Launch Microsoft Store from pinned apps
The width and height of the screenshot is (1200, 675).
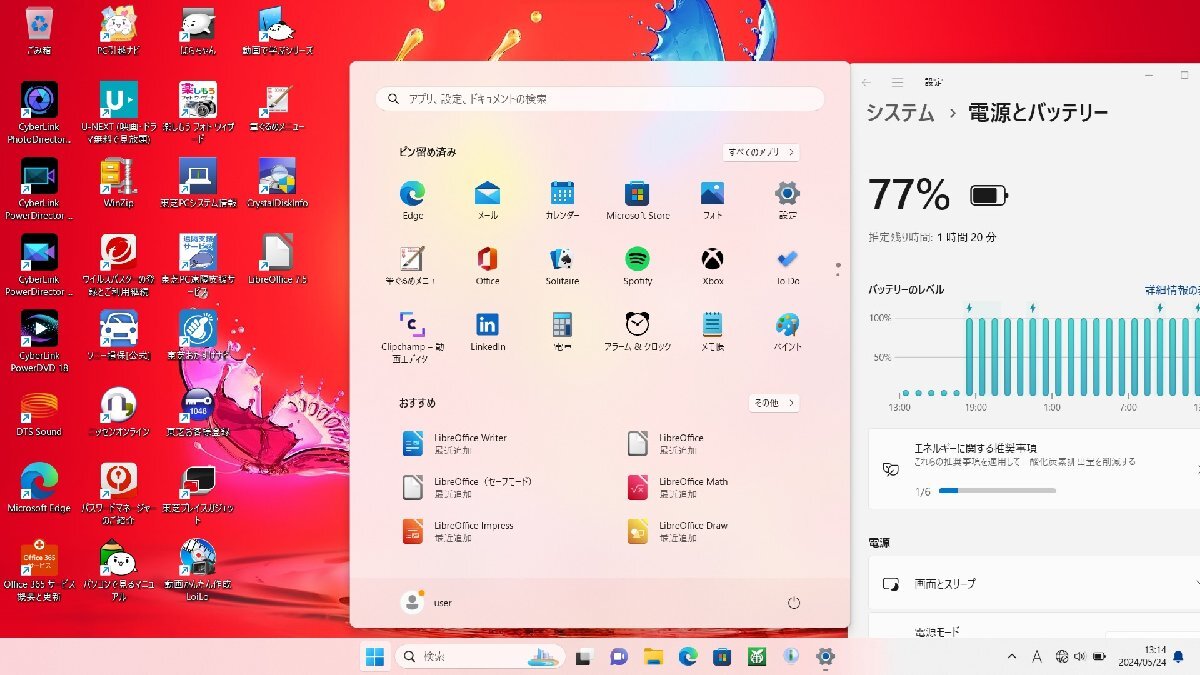(637, 200)
